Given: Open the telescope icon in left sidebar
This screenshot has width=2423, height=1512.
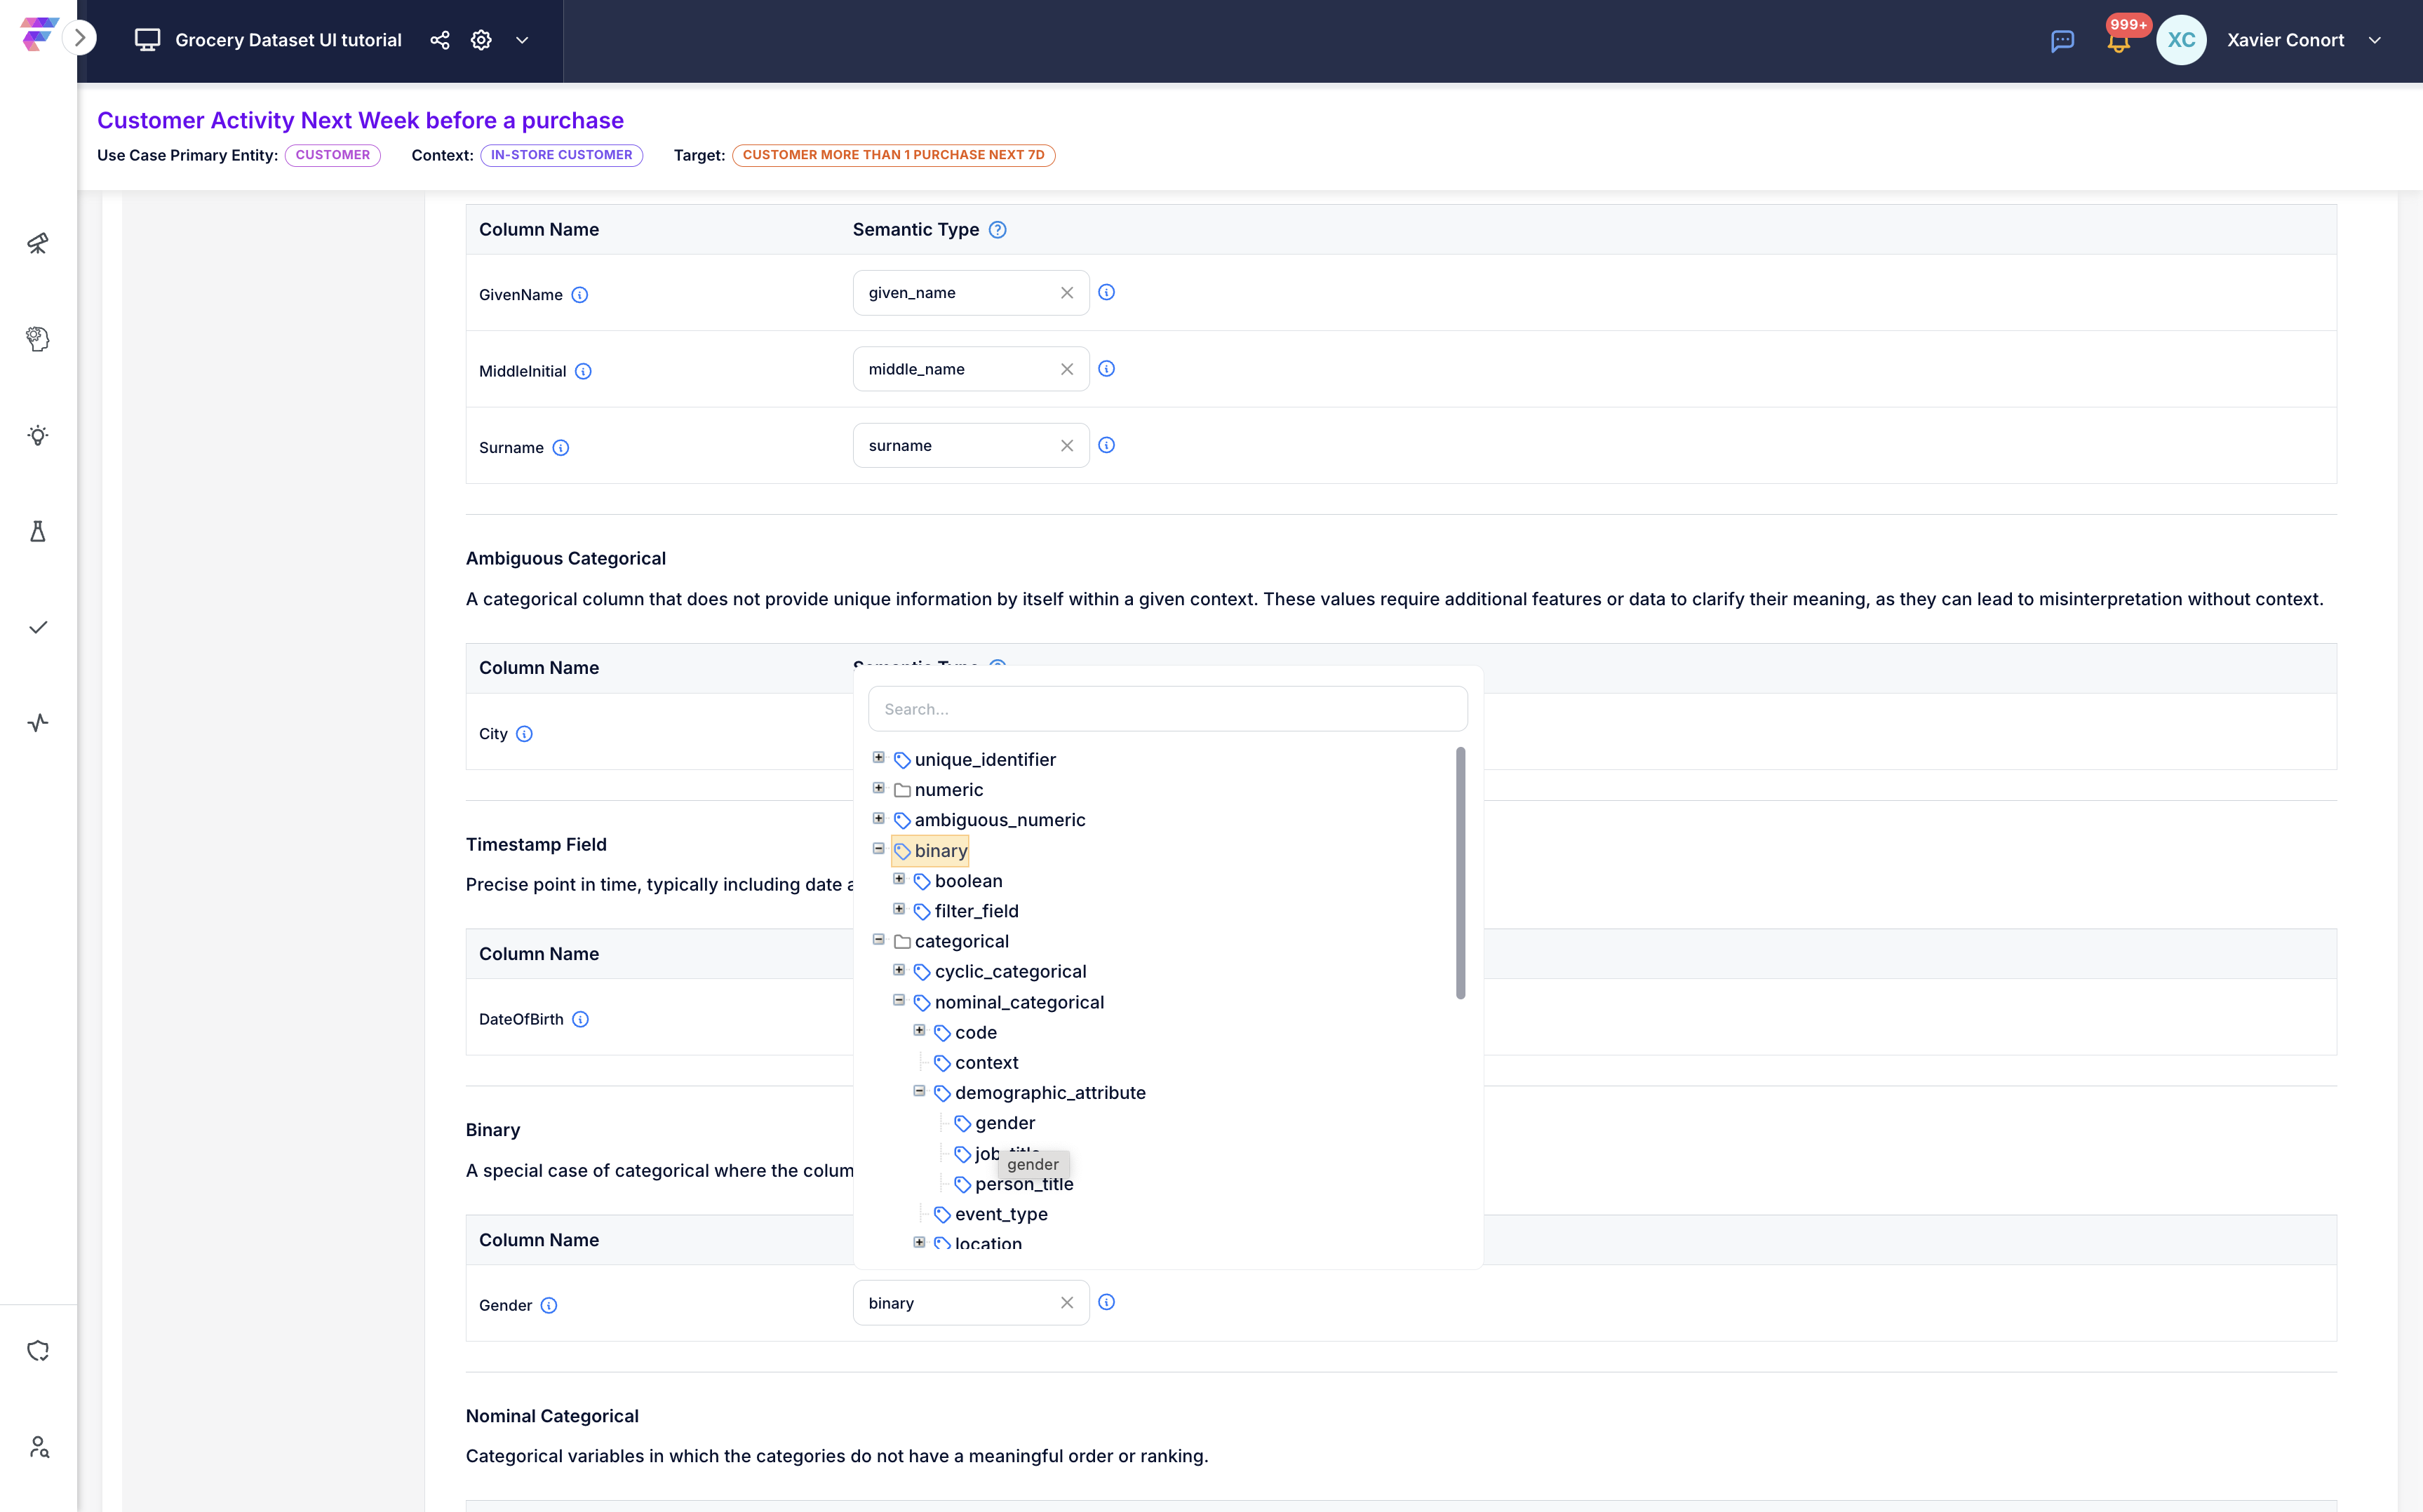Looking at the screenshot, I should [x=38, y=243].
